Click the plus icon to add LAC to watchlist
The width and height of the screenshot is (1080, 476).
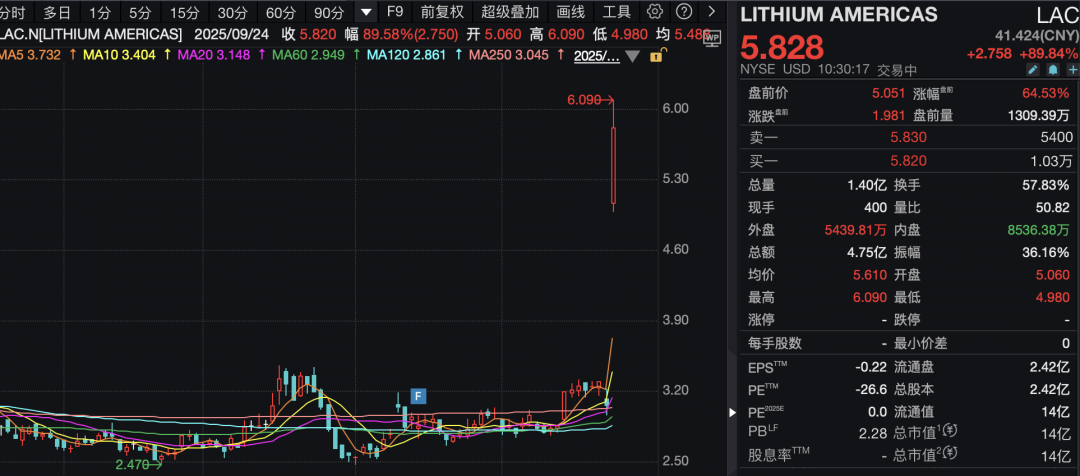click(x=1072, y=70)
